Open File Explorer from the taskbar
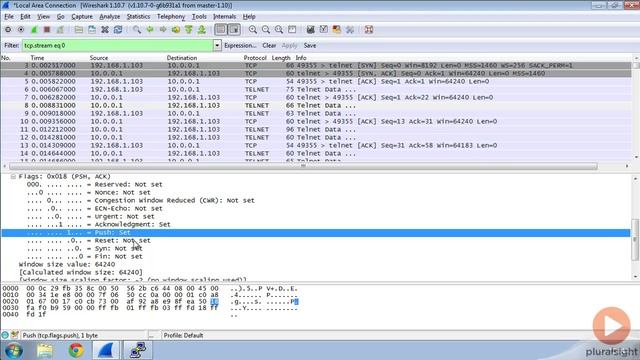This screenshot has width=640, height=360. 45,350
